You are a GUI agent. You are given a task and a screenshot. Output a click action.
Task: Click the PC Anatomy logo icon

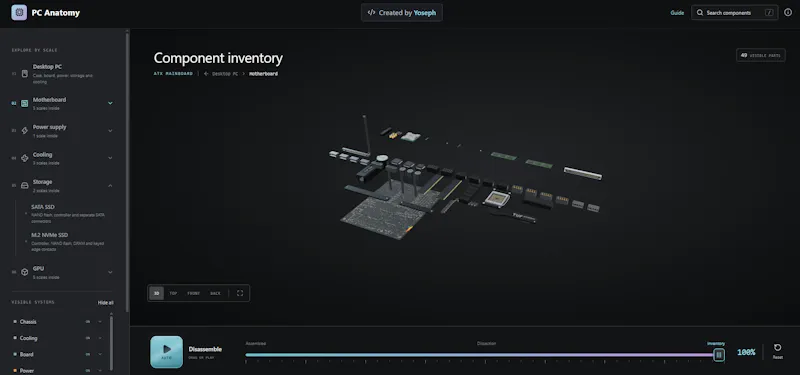[19, 13]
